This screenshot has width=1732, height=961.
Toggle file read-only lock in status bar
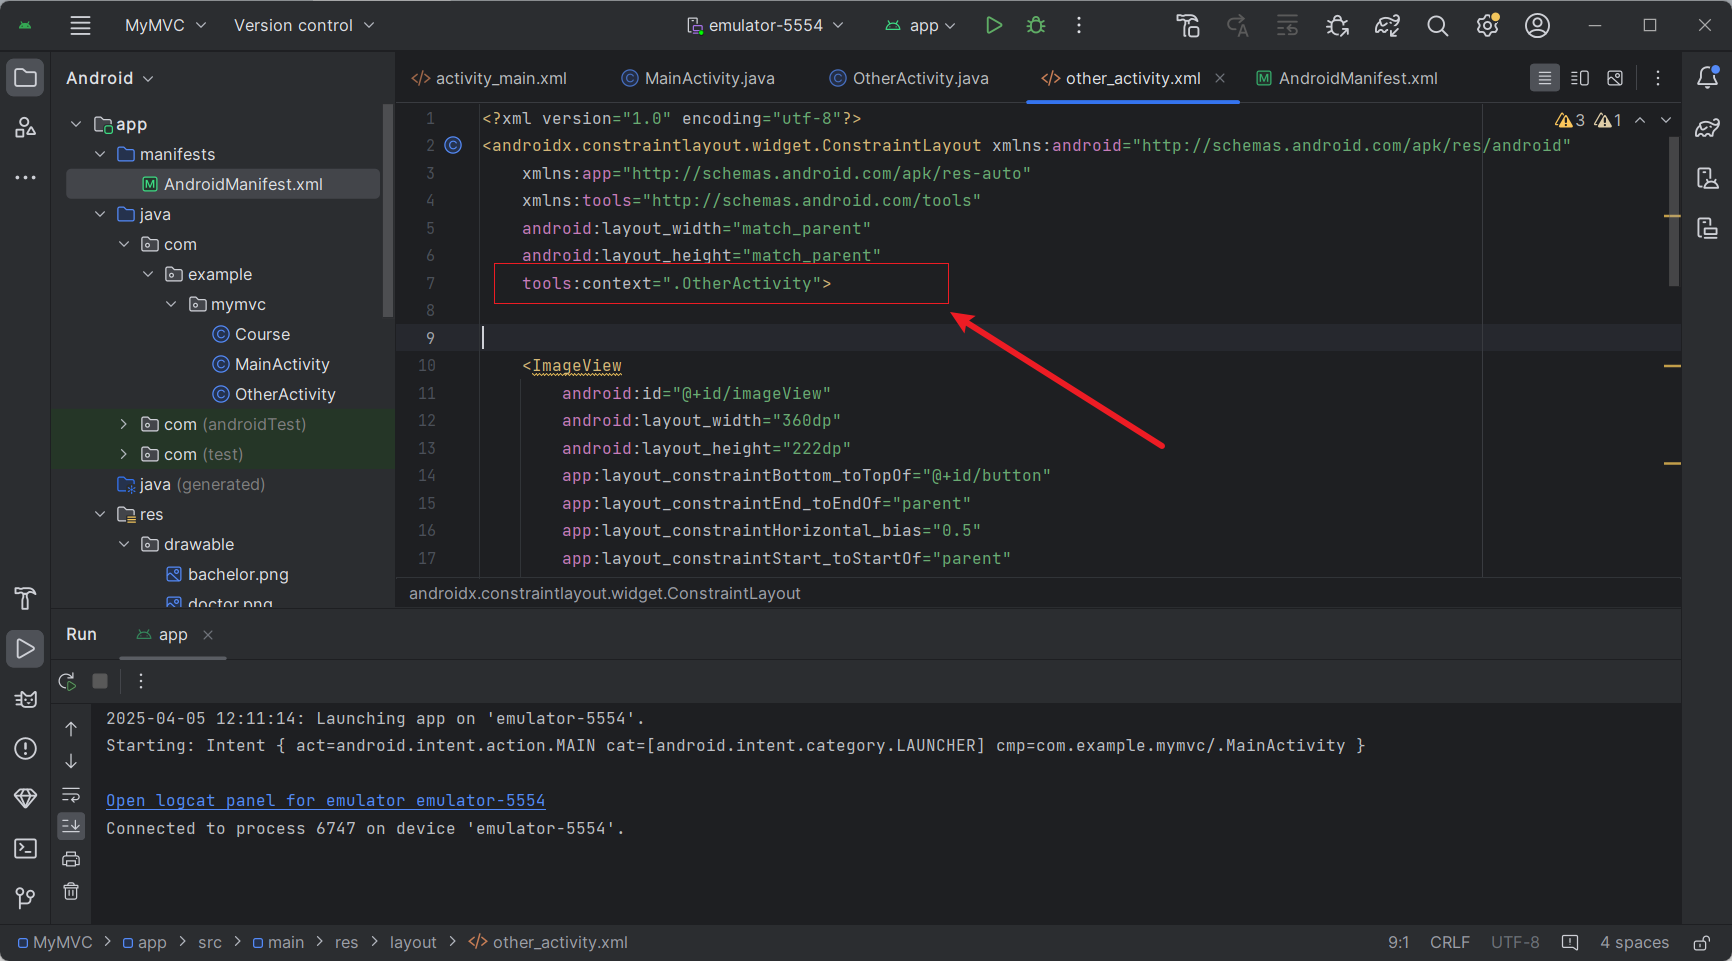click(1701, 943)
